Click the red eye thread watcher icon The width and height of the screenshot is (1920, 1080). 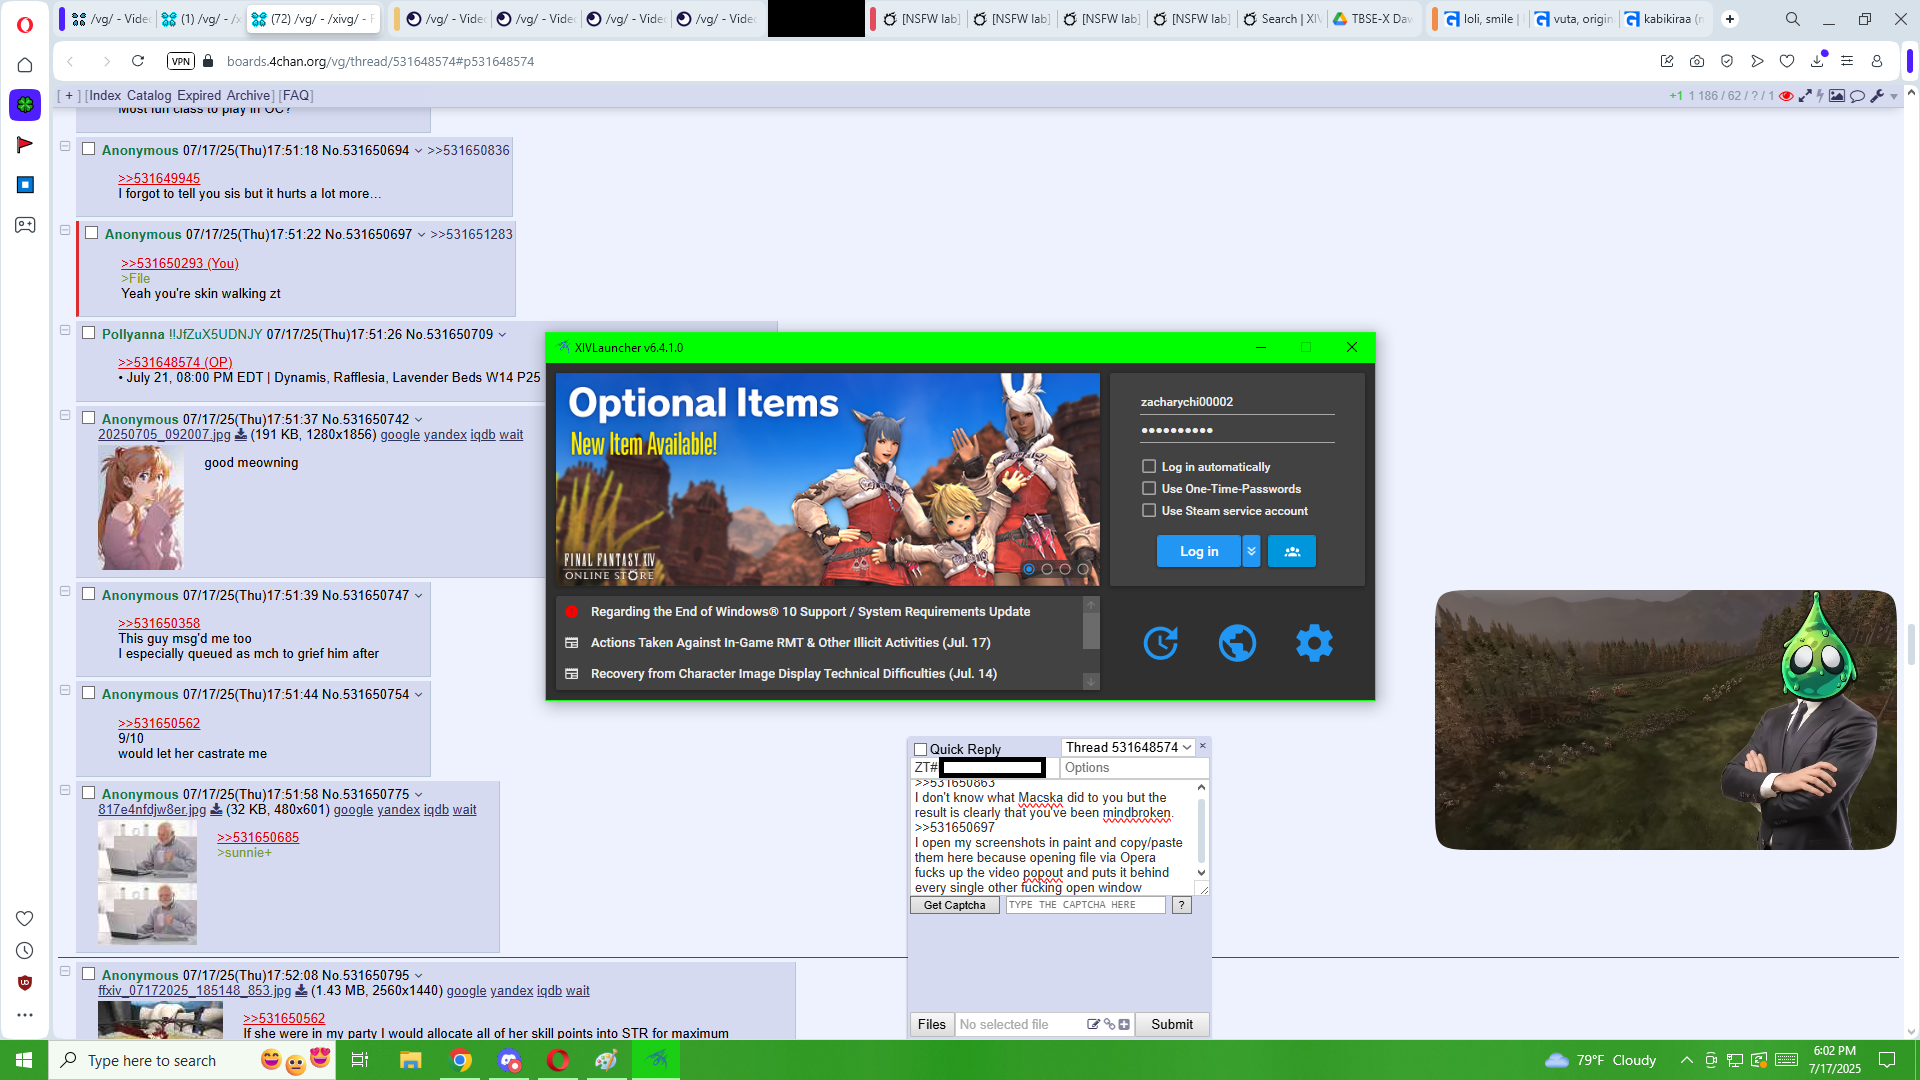[x=1786, y=96]
